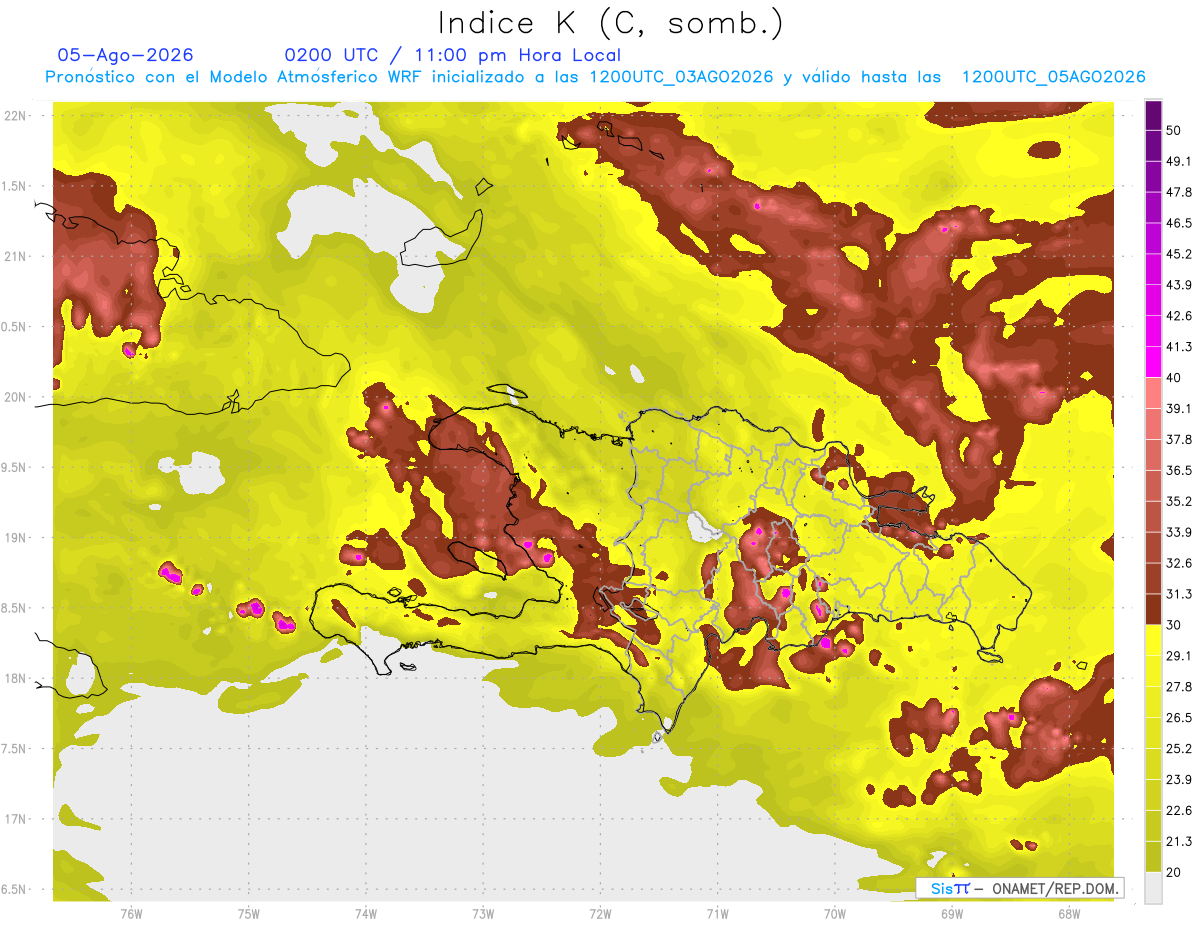
Task: Click the "69W" longitude axis label
Action: [952, 914]
